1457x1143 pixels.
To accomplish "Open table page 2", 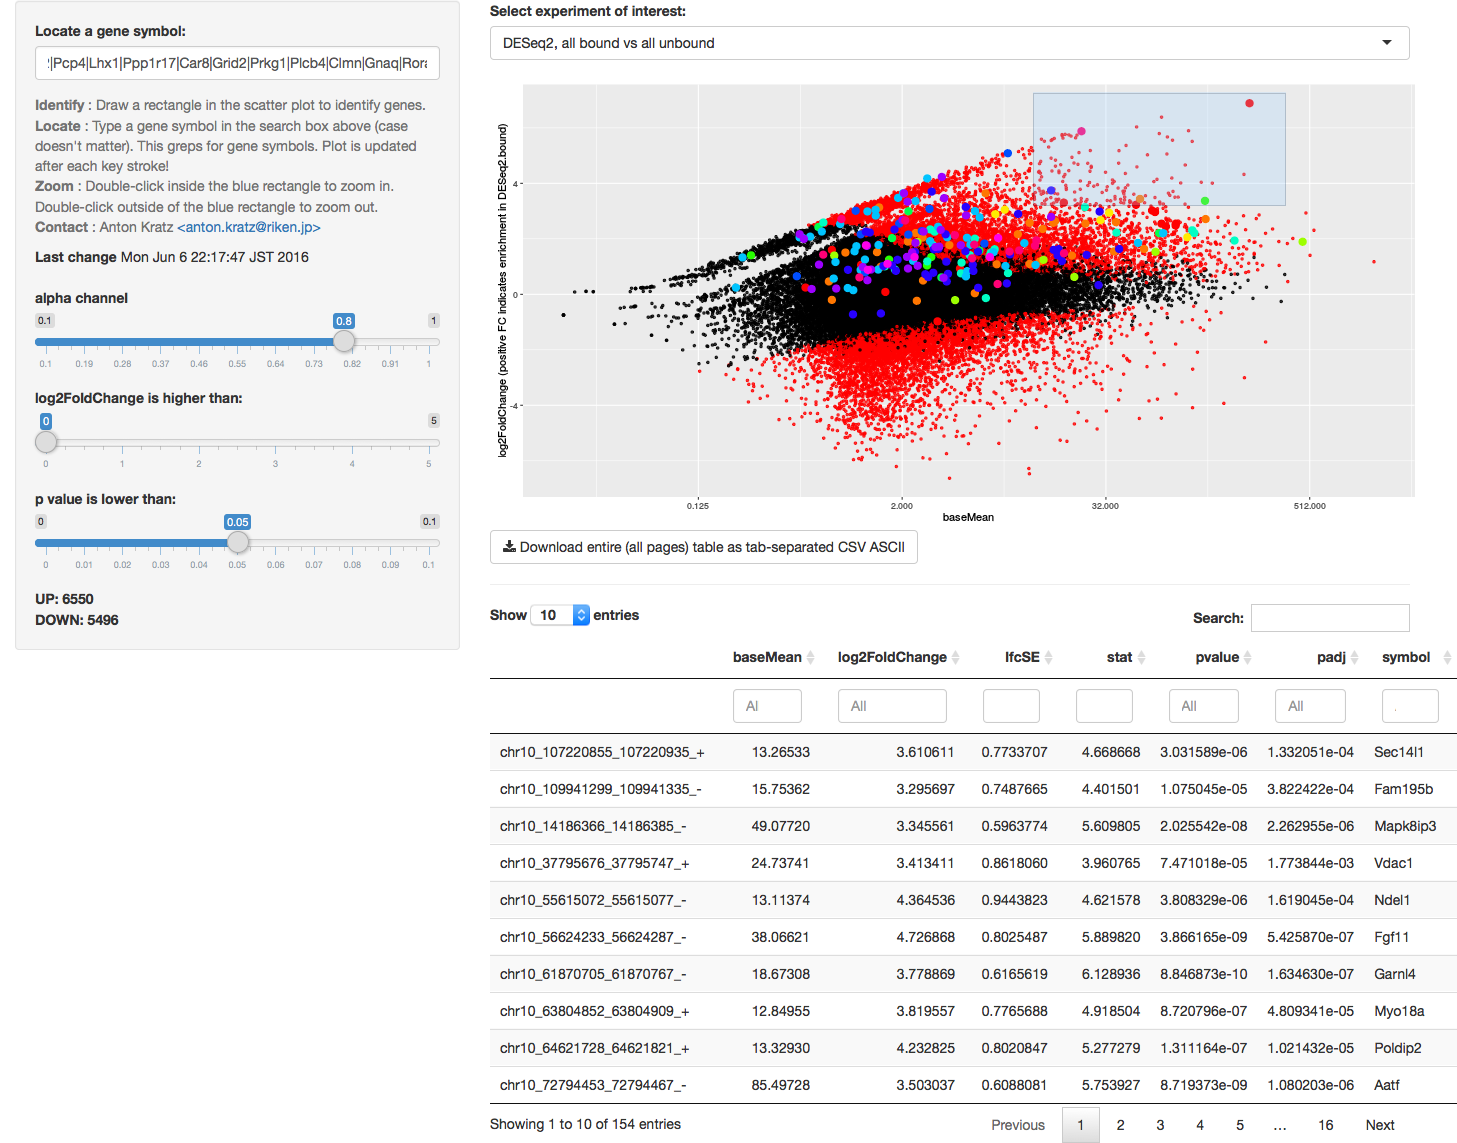I will click(1120, 1125).
